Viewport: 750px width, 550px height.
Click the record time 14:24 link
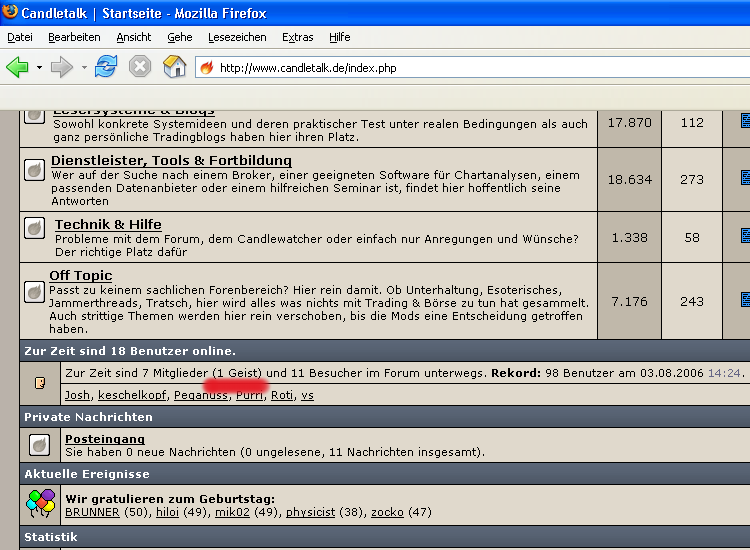[725, 373]
